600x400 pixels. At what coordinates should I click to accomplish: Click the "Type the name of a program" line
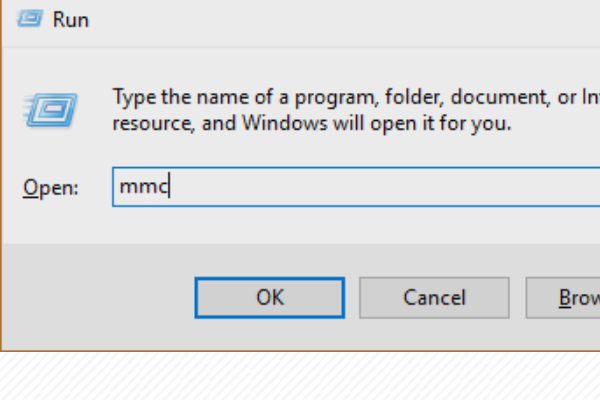[244, 97]
